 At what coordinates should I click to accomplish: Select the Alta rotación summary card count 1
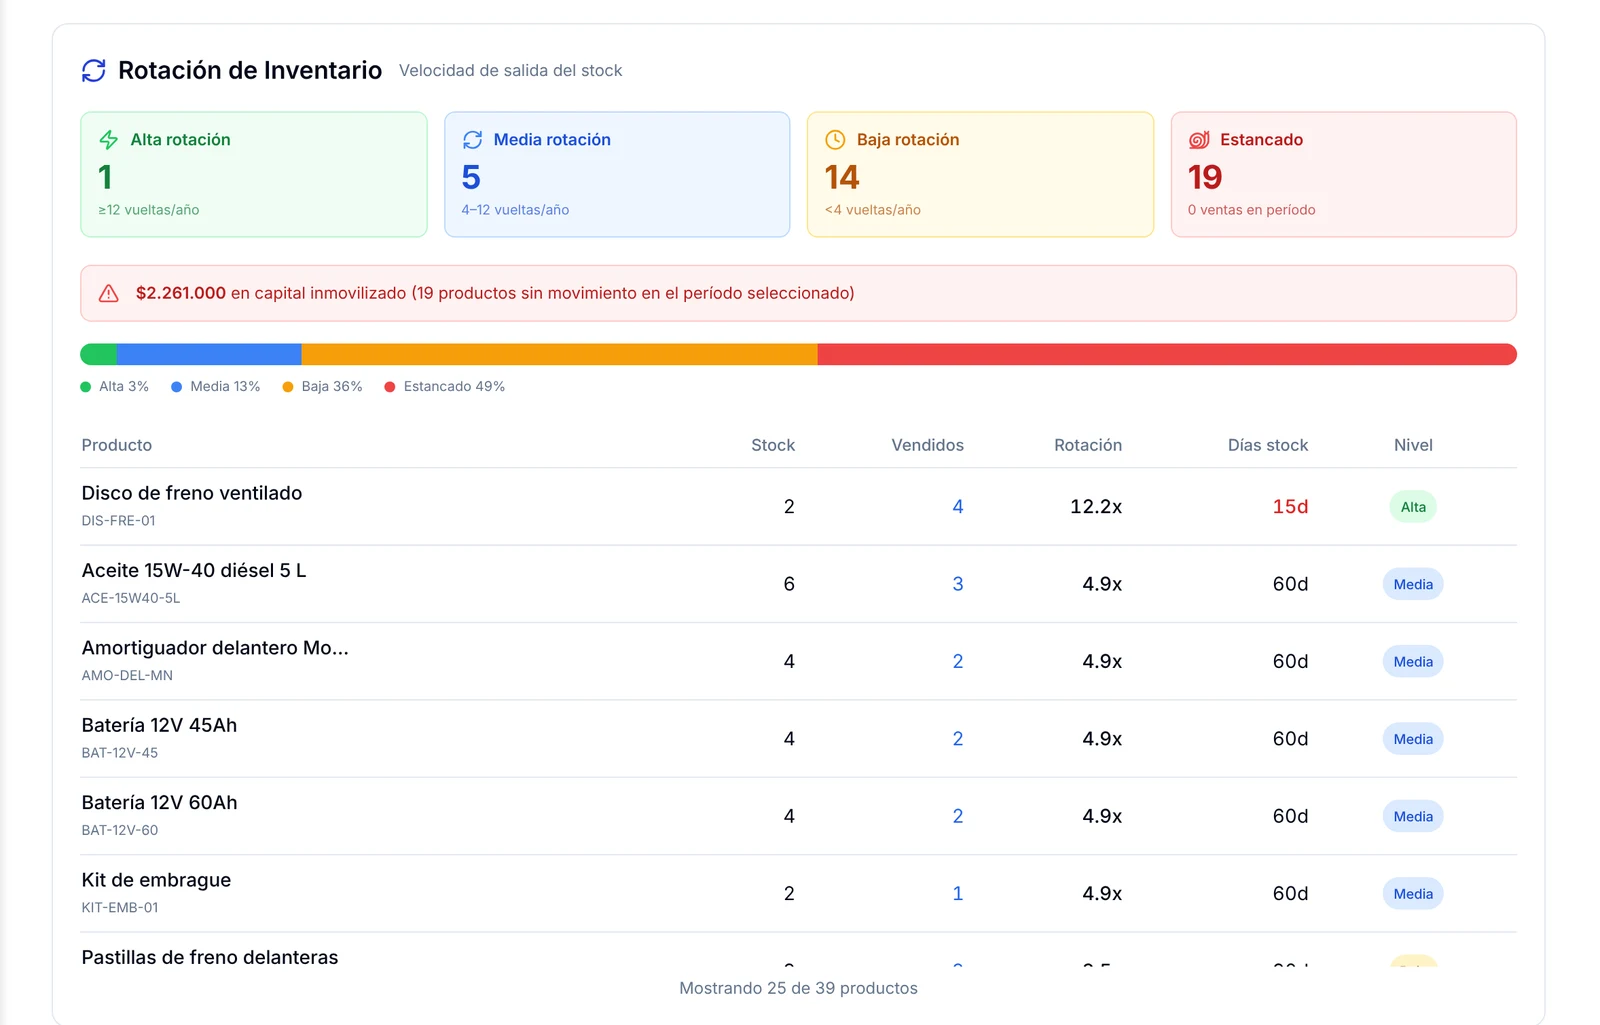click(105, 177)
